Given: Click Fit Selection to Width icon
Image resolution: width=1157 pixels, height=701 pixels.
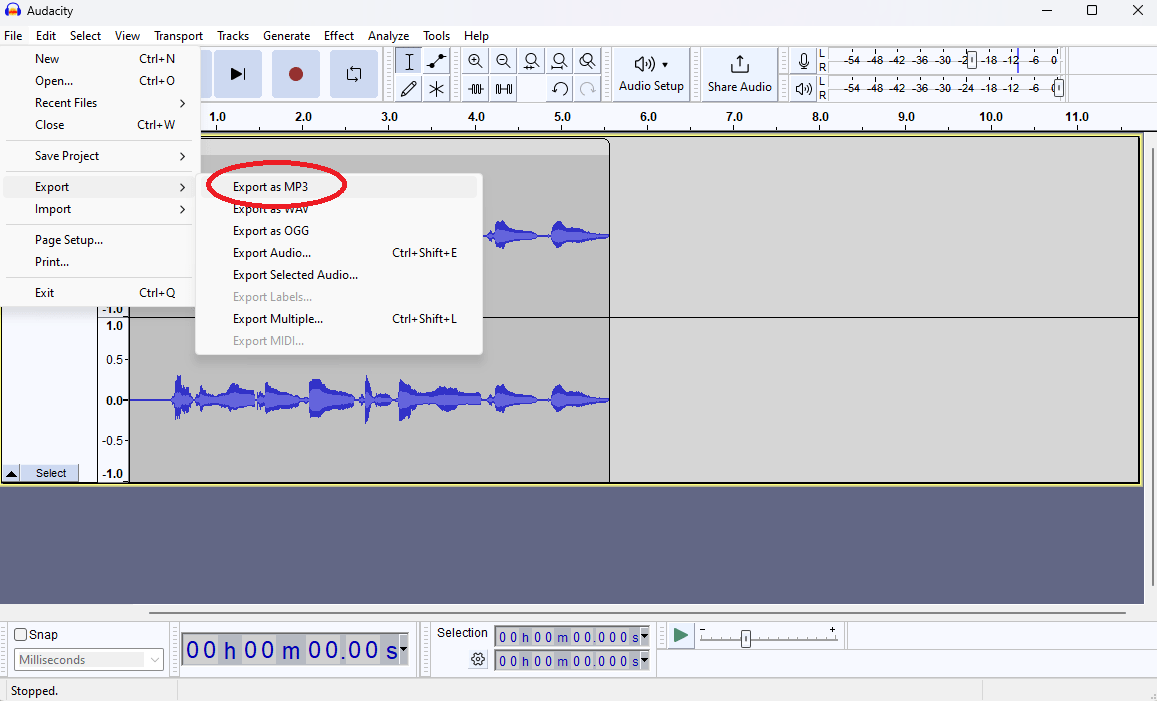Looking at the screenshot, I should 531,61.
